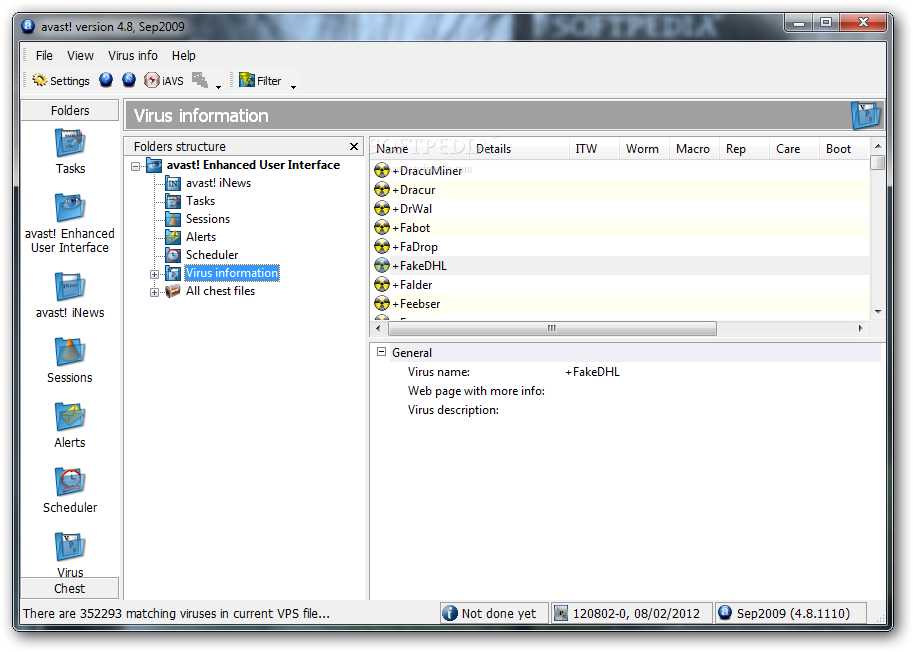Open the File menu

(x=44, y=55)
